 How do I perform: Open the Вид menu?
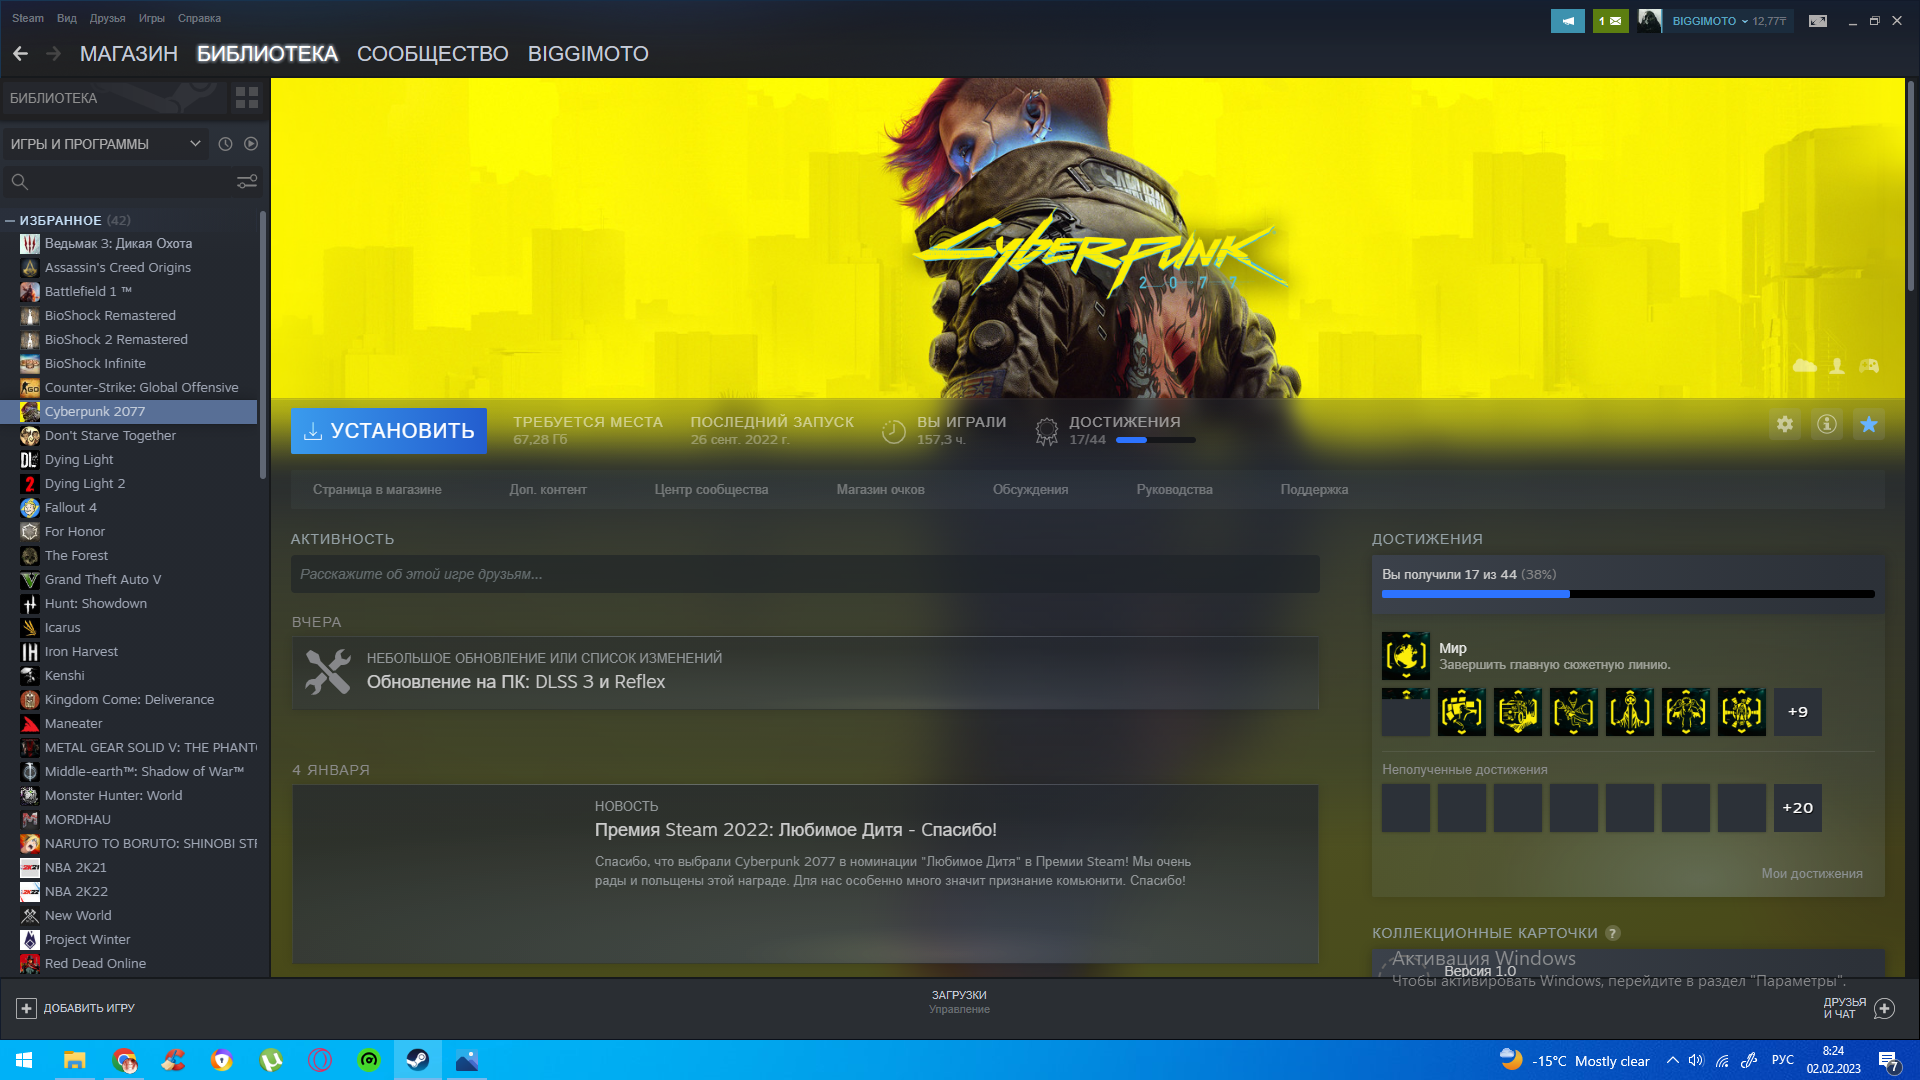(67, 18)
